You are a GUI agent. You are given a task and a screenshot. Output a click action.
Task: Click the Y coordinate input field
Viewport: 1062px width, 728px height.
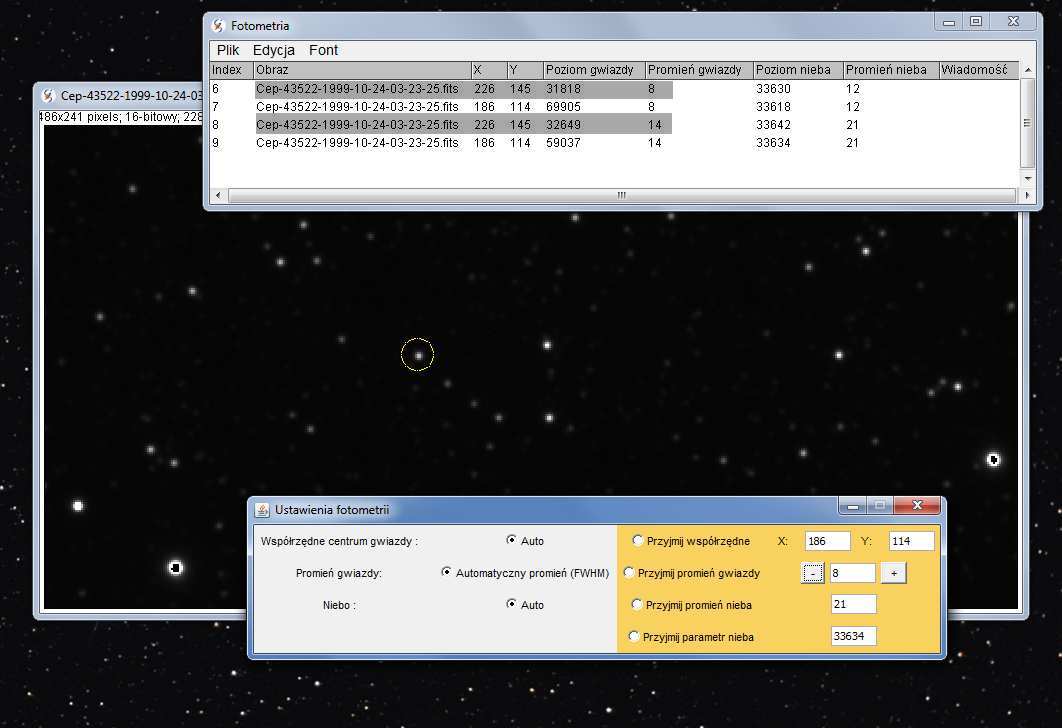[x=910, y=541]
